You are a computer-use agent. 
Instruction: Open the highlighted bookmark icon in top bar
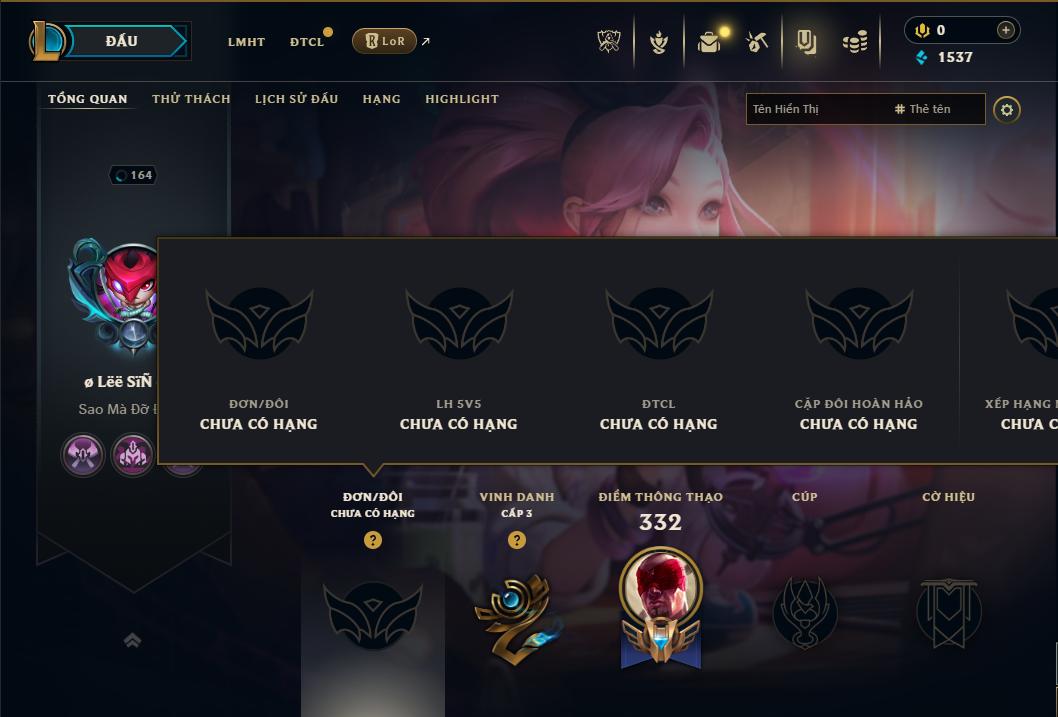(806, 42)
